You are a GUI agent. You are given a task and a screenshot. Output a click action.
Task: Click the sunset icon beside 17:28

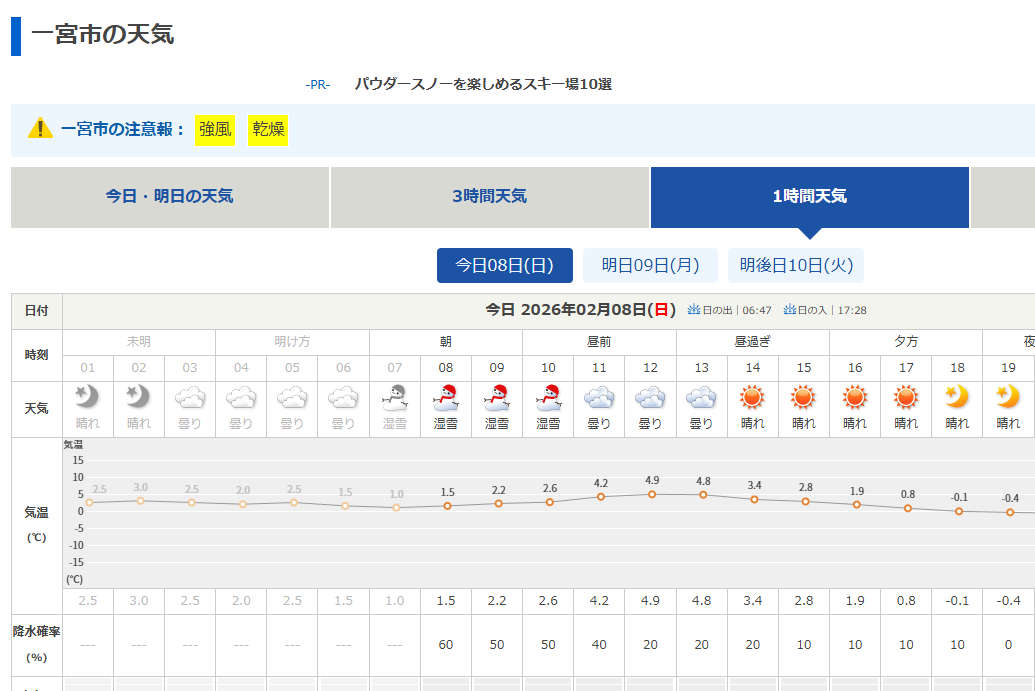pyautogui.click(x=790, y=311)
